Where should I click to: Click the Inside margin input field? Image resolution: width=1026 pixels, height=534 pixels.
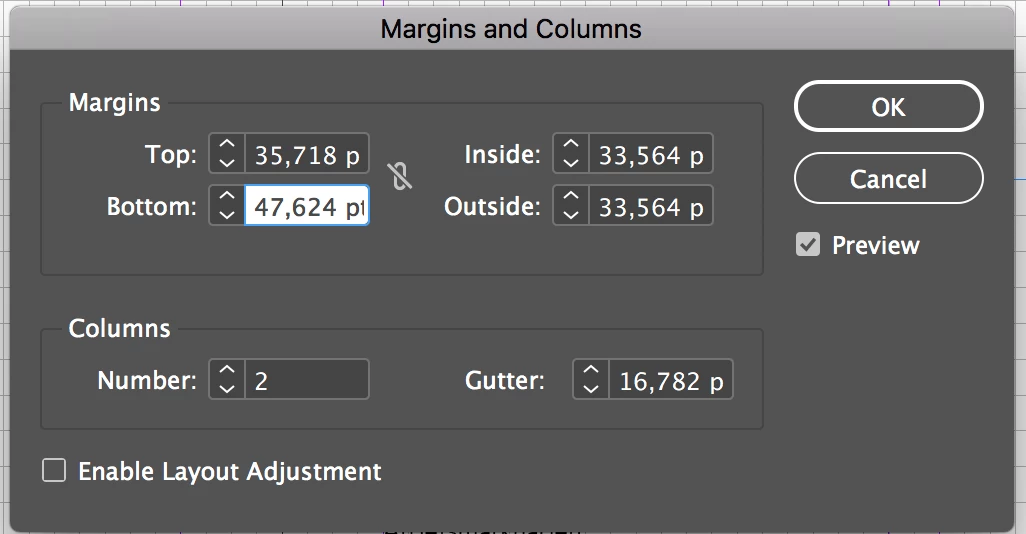pyautogui.click(x=651, y=154)
